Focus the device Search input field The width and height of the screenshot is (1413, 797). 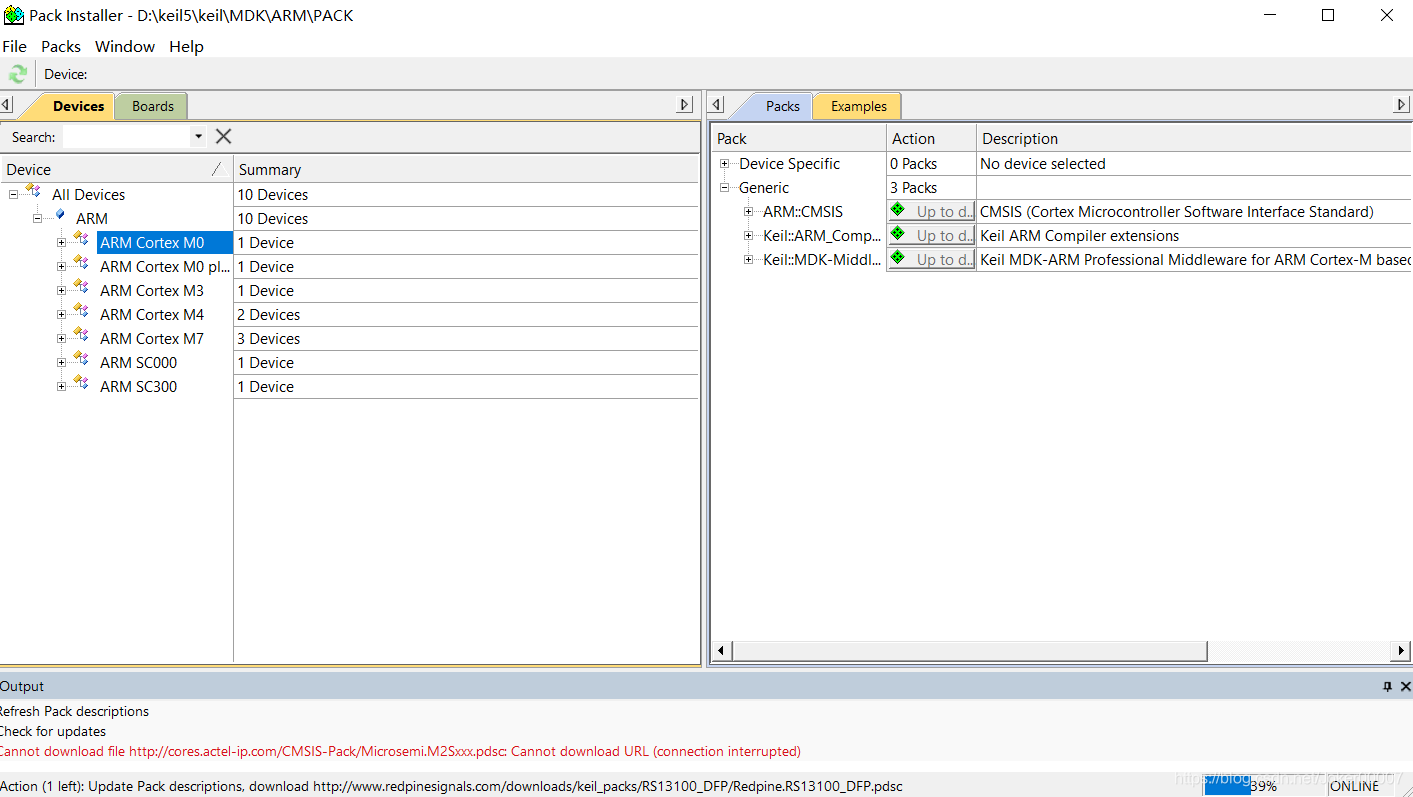coord(125,137)
